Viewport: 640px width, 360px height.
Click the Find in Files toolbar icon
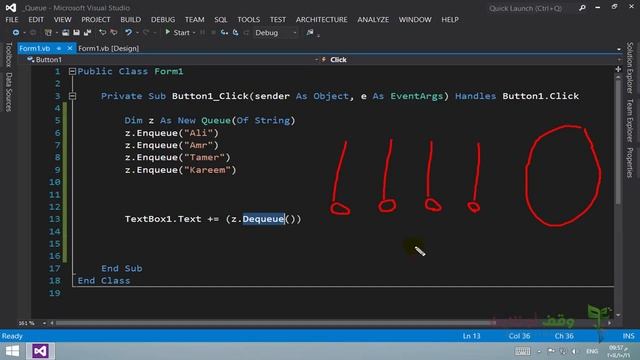310,32
